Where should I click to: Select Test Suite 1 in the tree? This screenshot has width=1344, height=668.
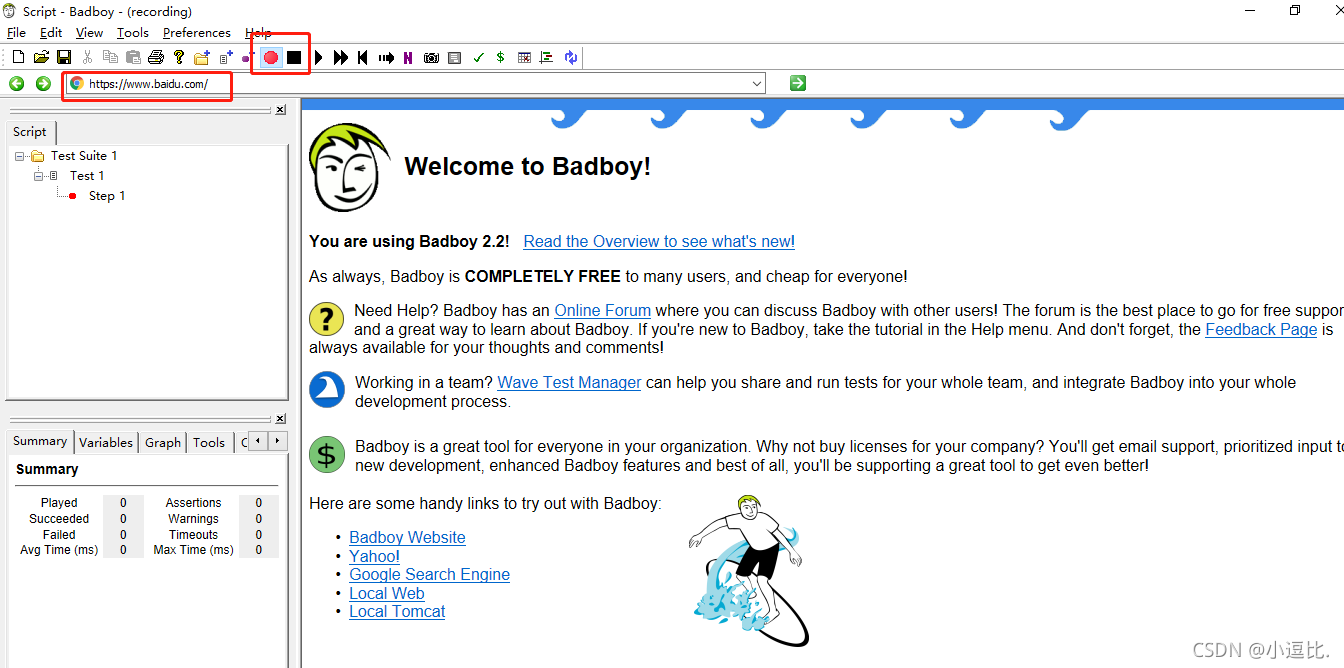click(x=84, y=156)
